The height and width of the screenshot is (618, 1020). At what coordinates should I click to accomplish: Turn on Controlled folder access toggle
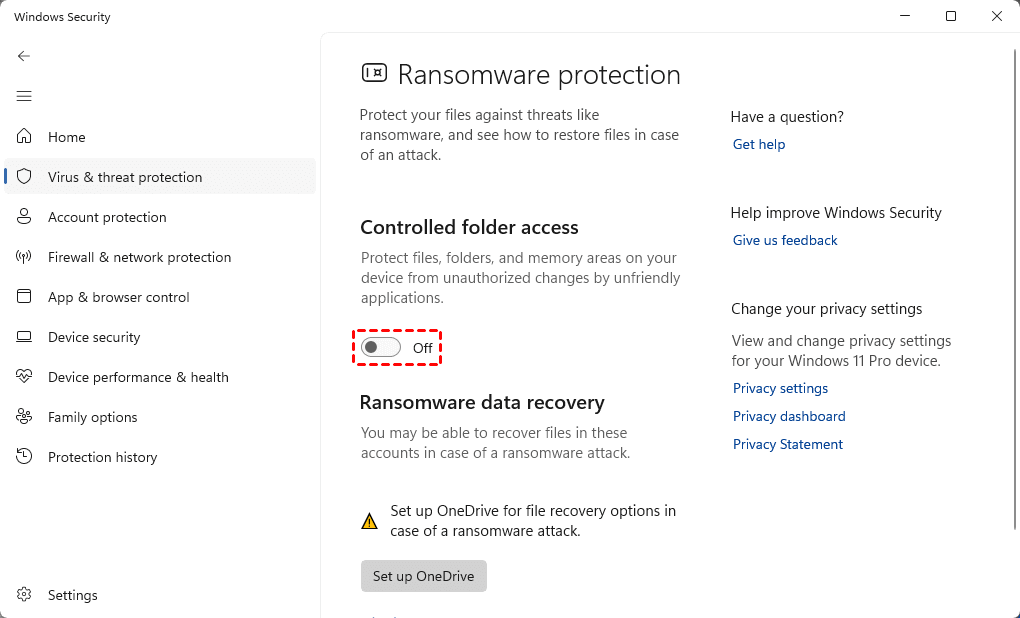381,347
